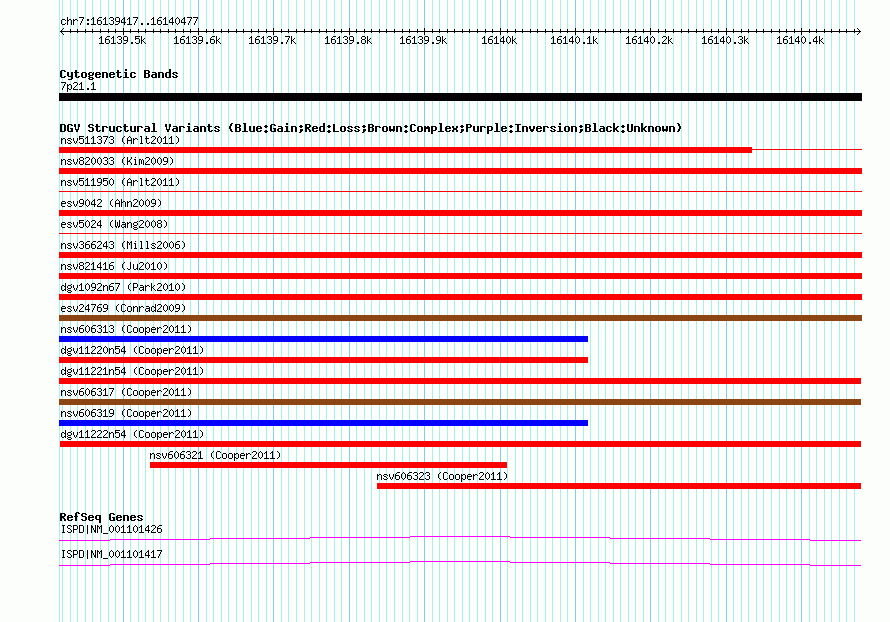Select the nsv820033 (Kim2009) variant label
890x622 pixels.
[x=117, y=161]
